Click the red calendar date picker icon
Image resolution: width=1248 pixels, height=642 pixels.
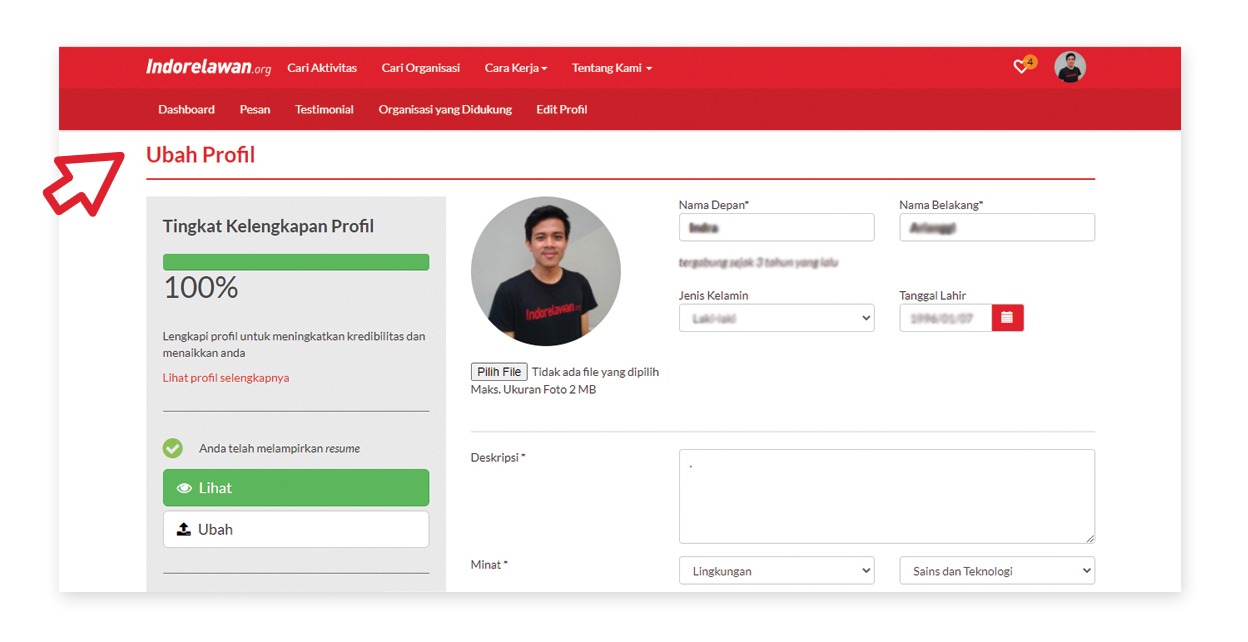pyautogui.click(x=1007, y=318)
